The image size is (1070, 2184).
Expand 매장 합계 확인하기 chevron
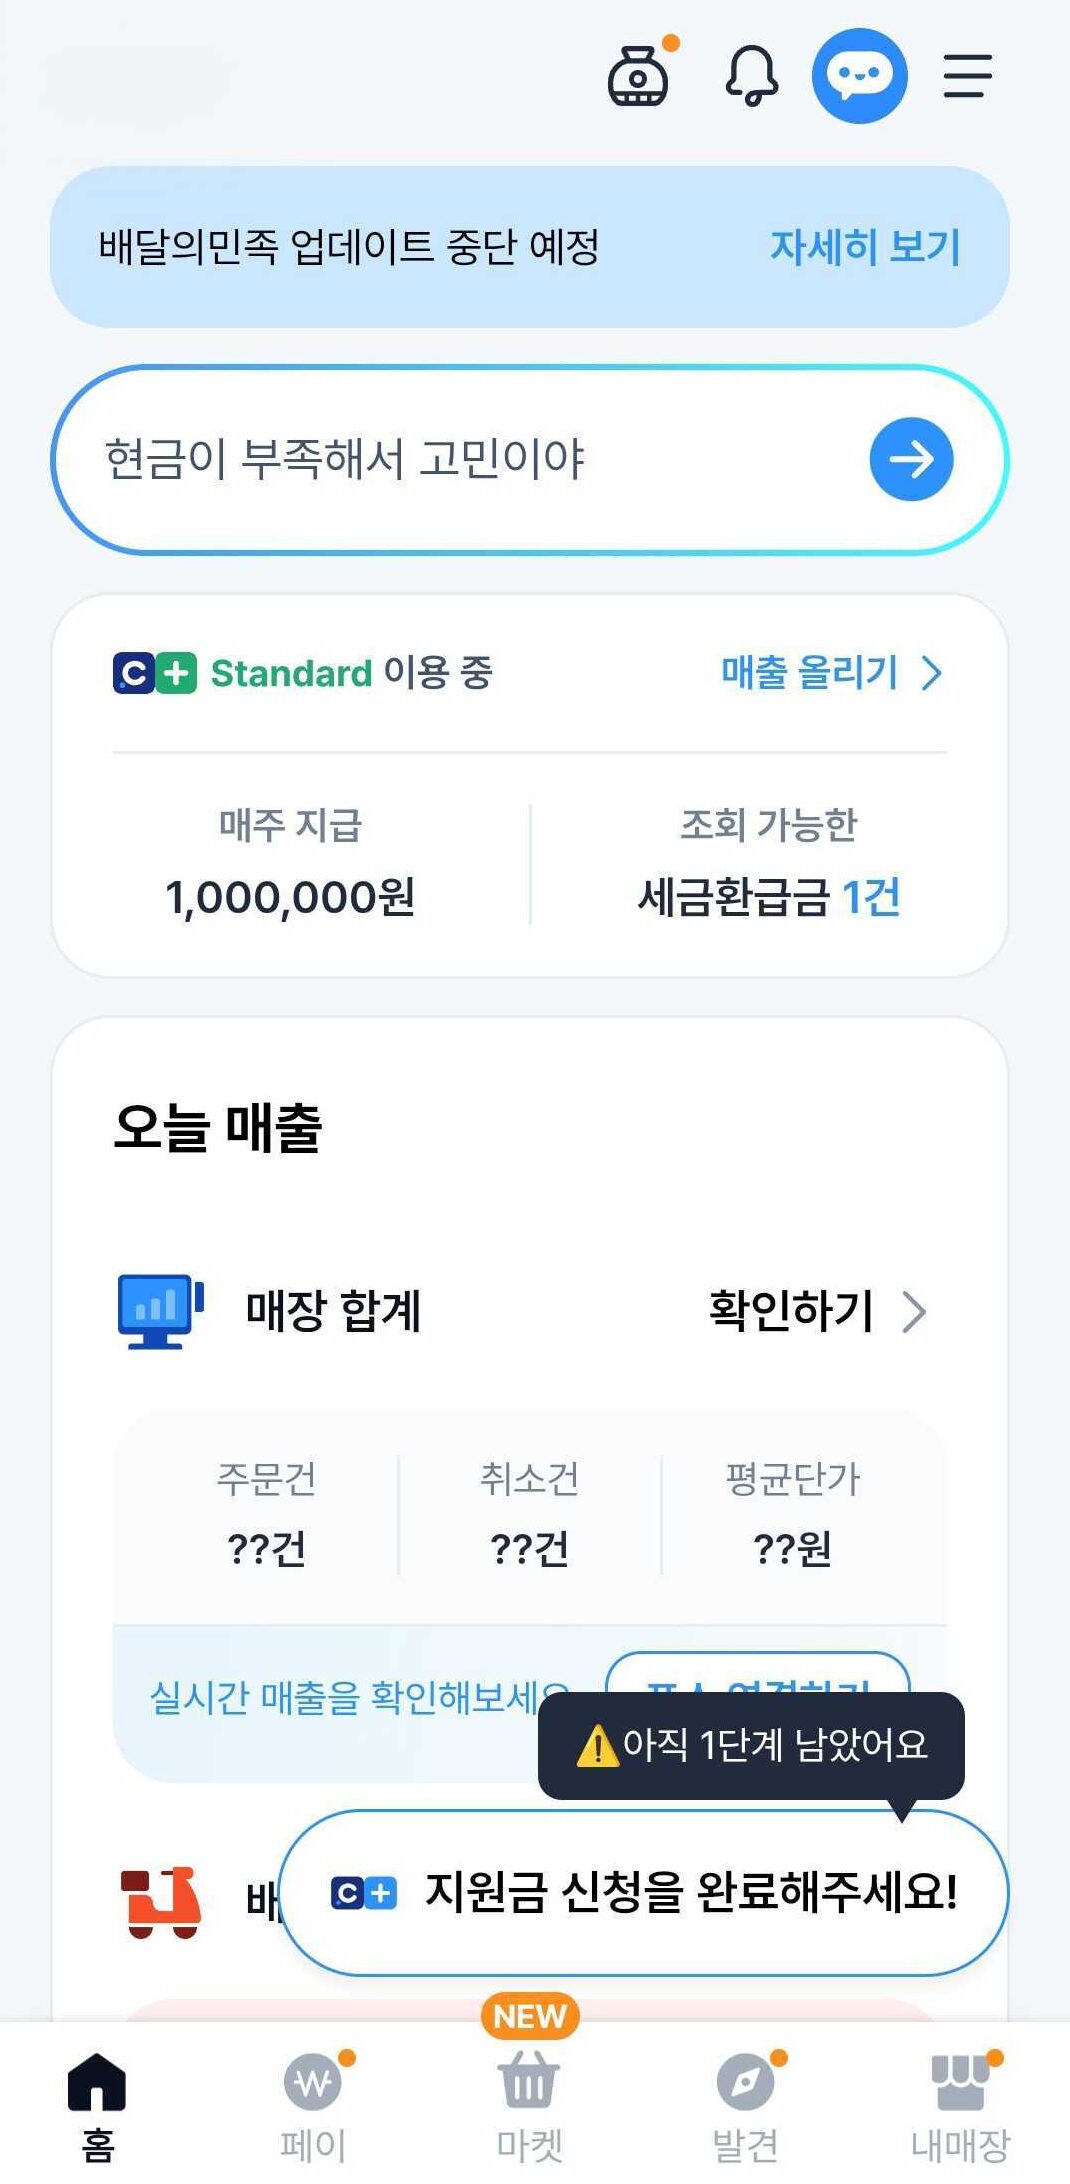pos(914,1312)
